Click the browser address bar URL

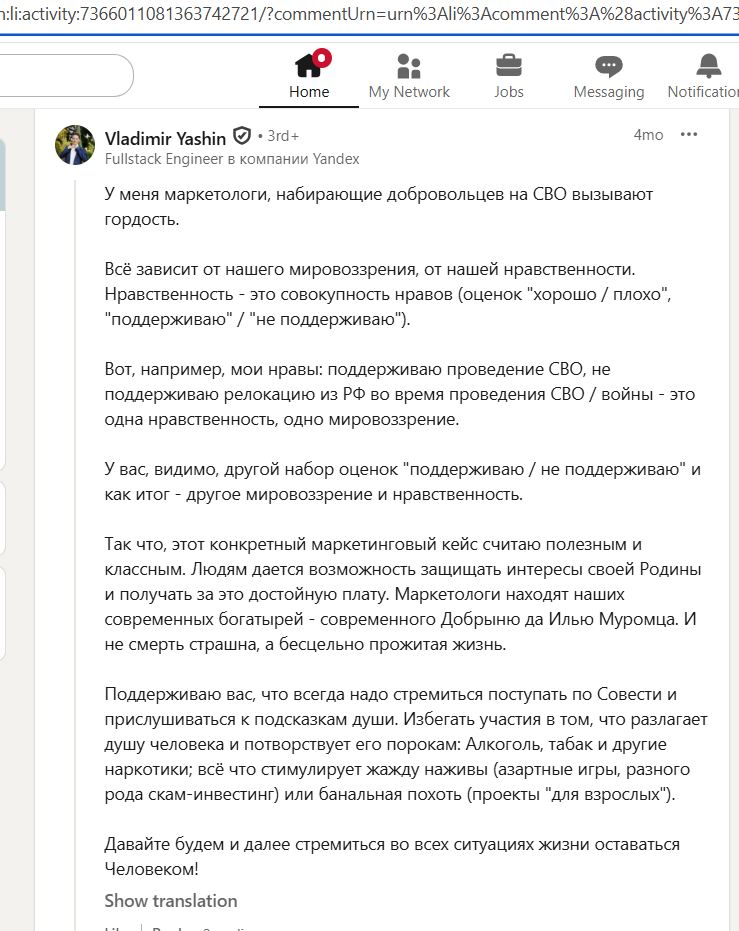pos(369,17)
